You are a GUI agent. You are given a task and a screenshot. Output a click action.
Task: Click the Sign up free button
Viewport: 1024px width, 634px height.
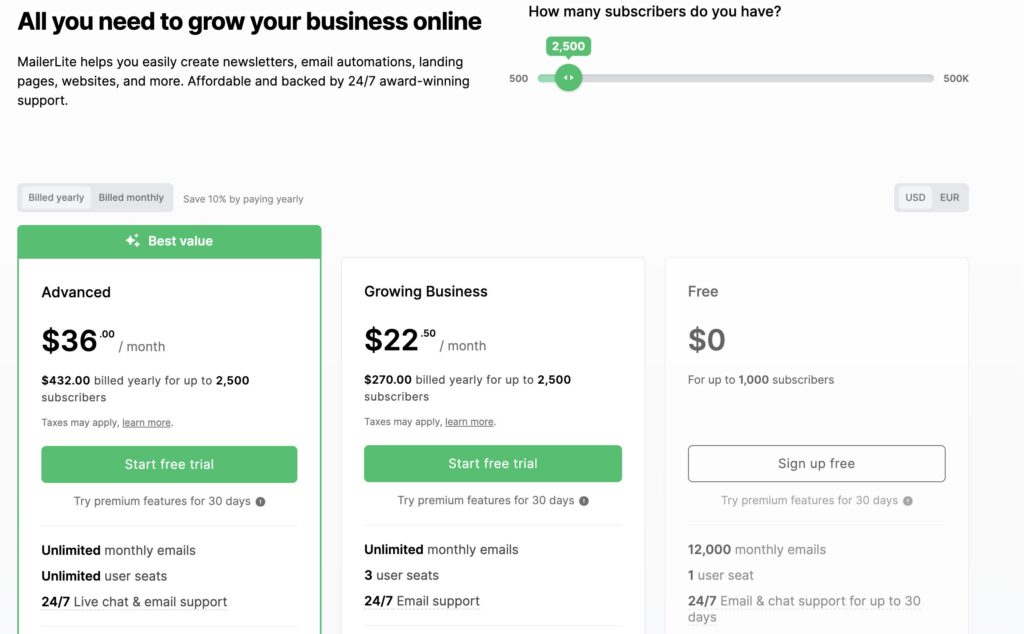click(x=816, y=464)
